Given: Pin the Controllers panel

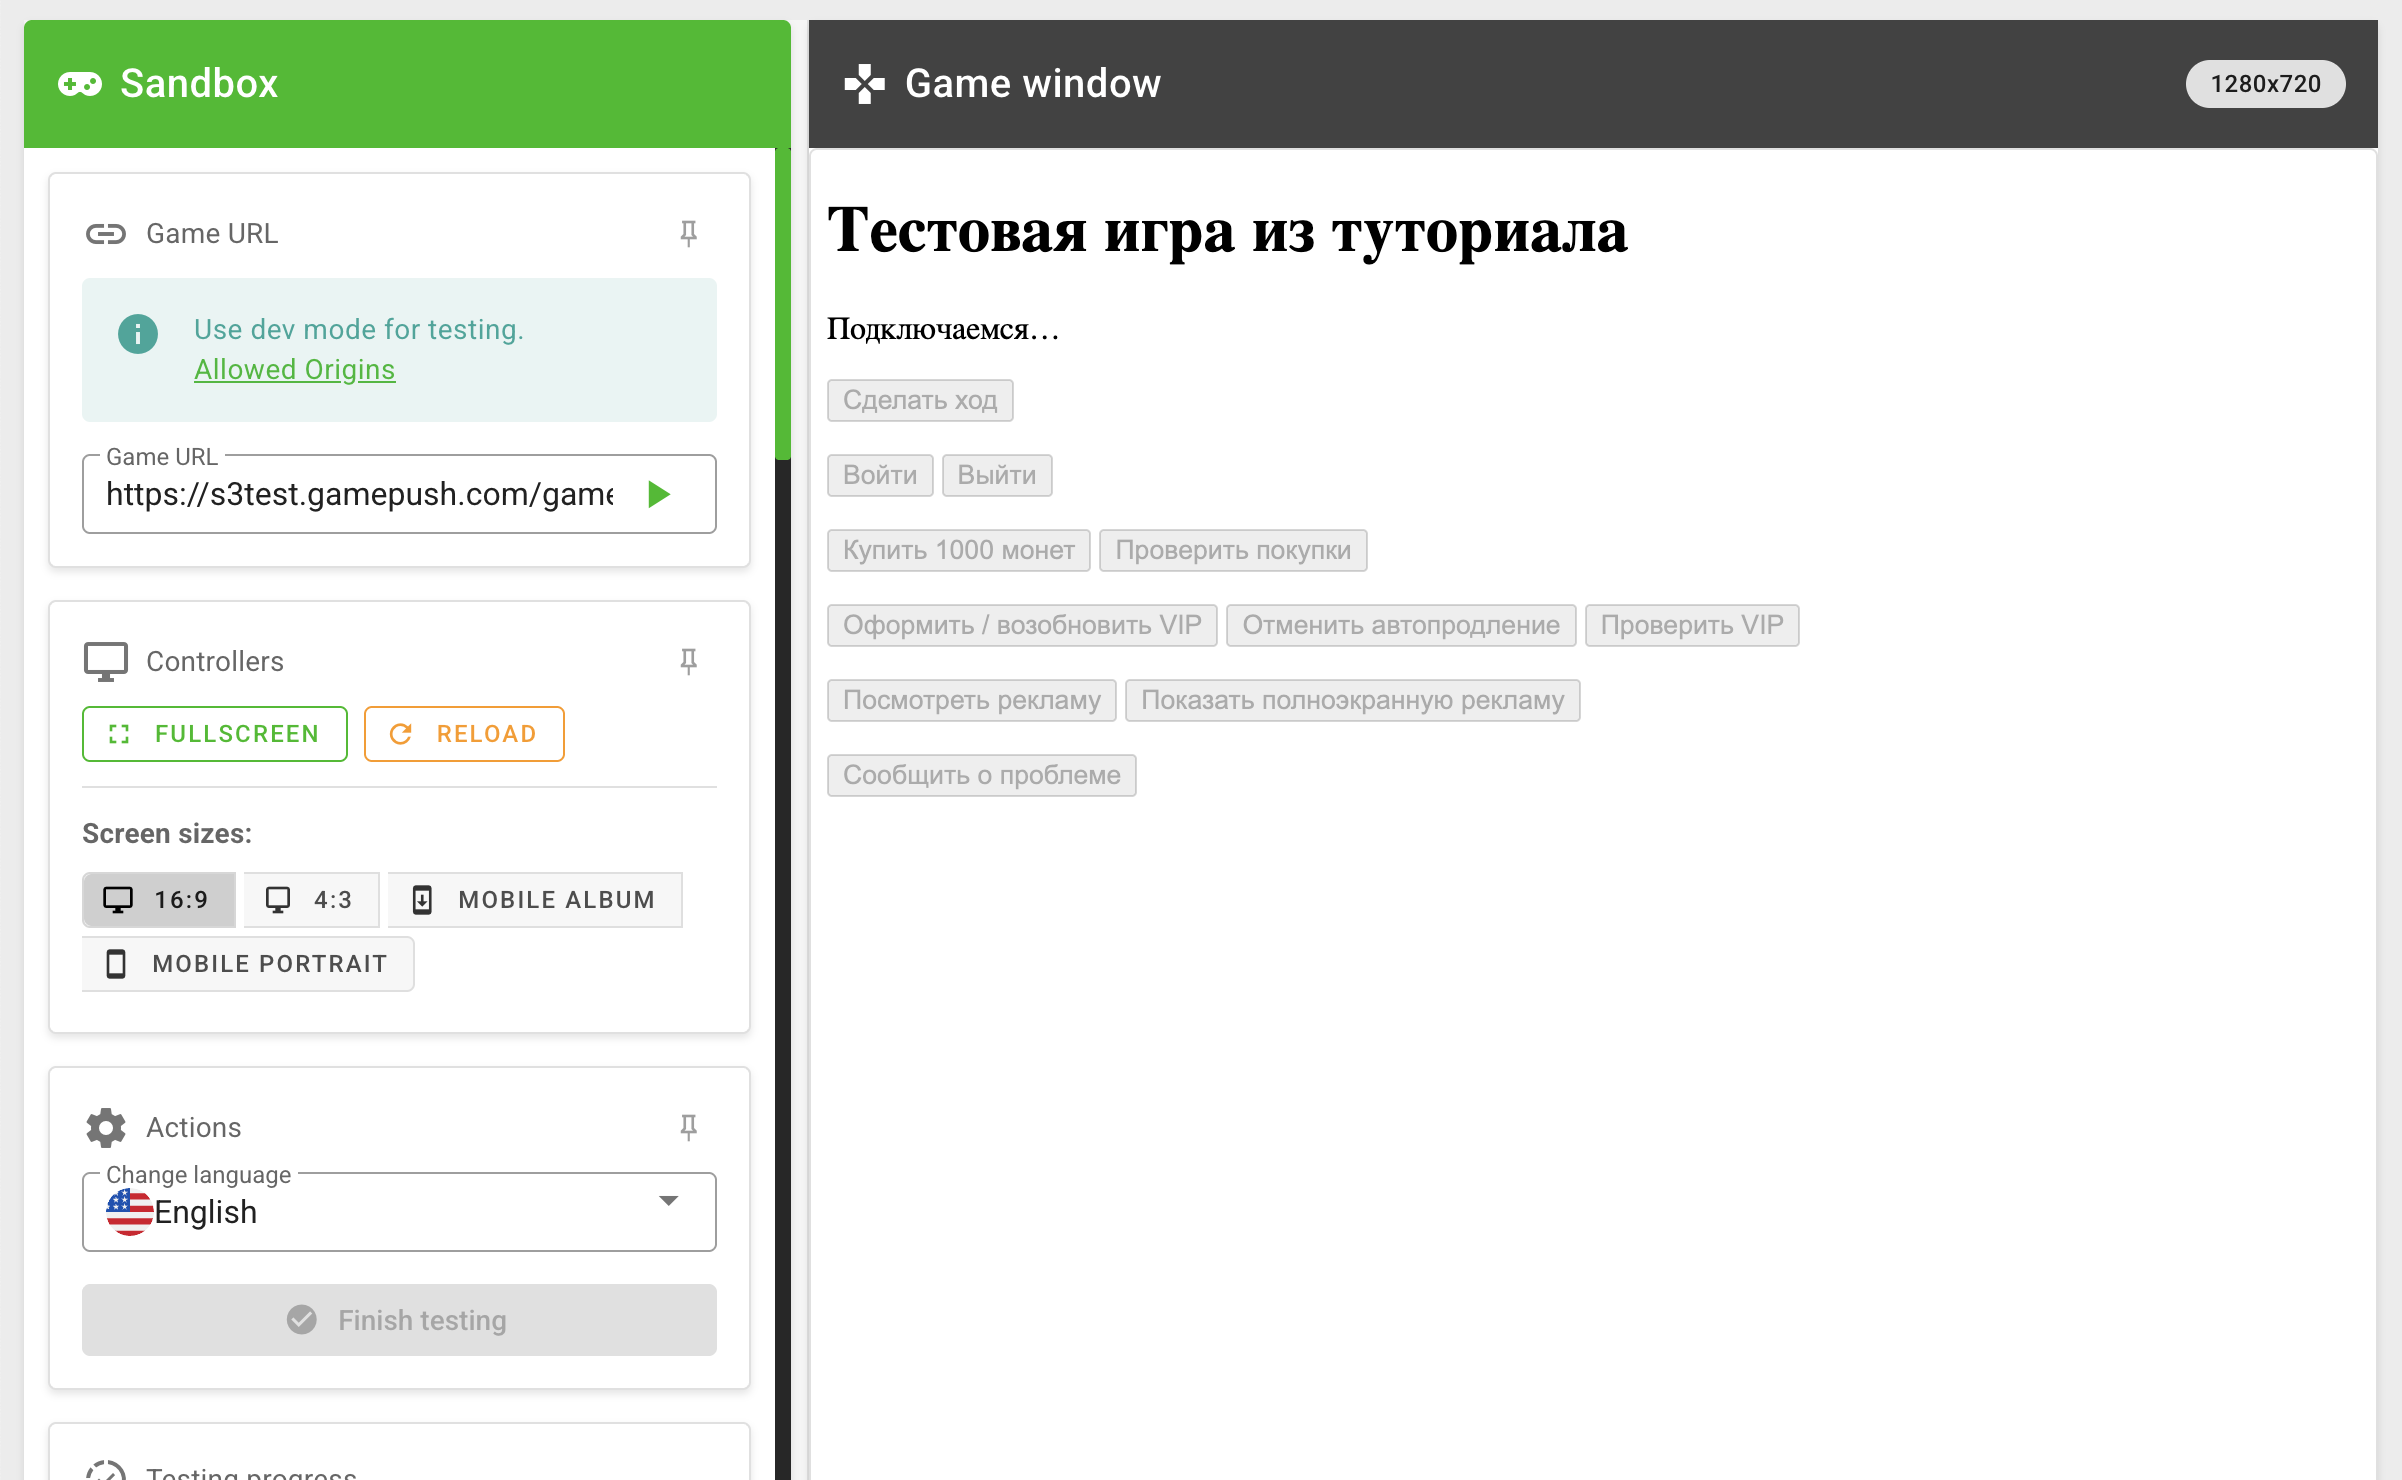Looking at the screenshot, I should coord(688,661).
